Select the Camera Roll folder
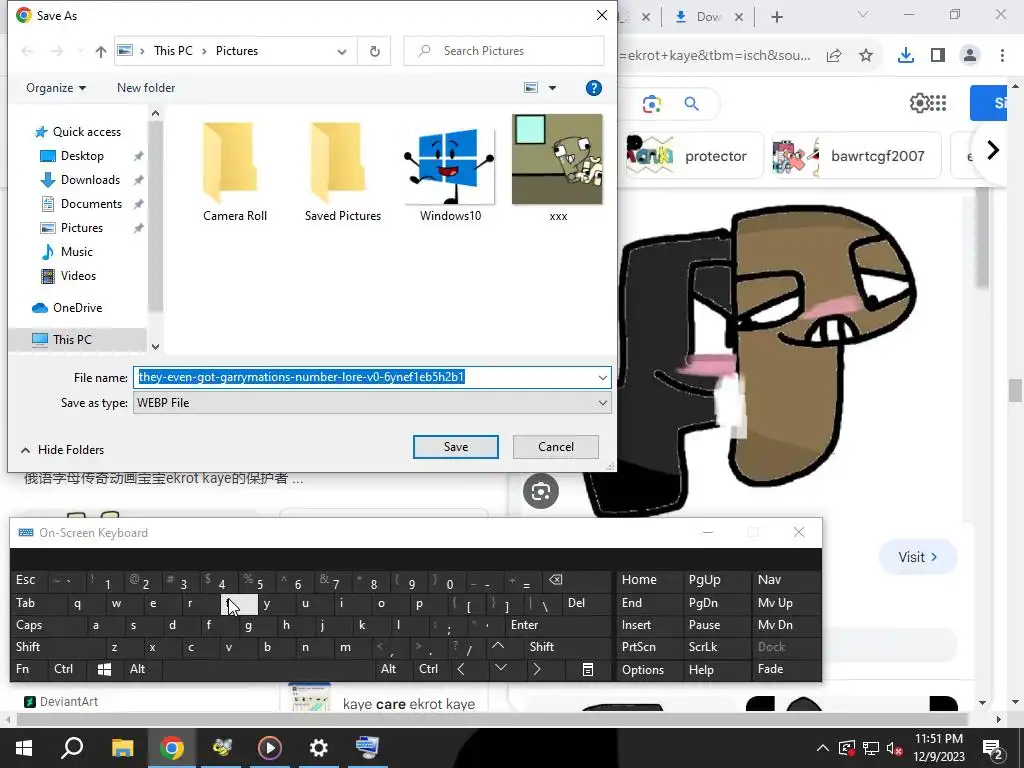1024x768 pixels. pyautogui.click(x=234, y=172)
